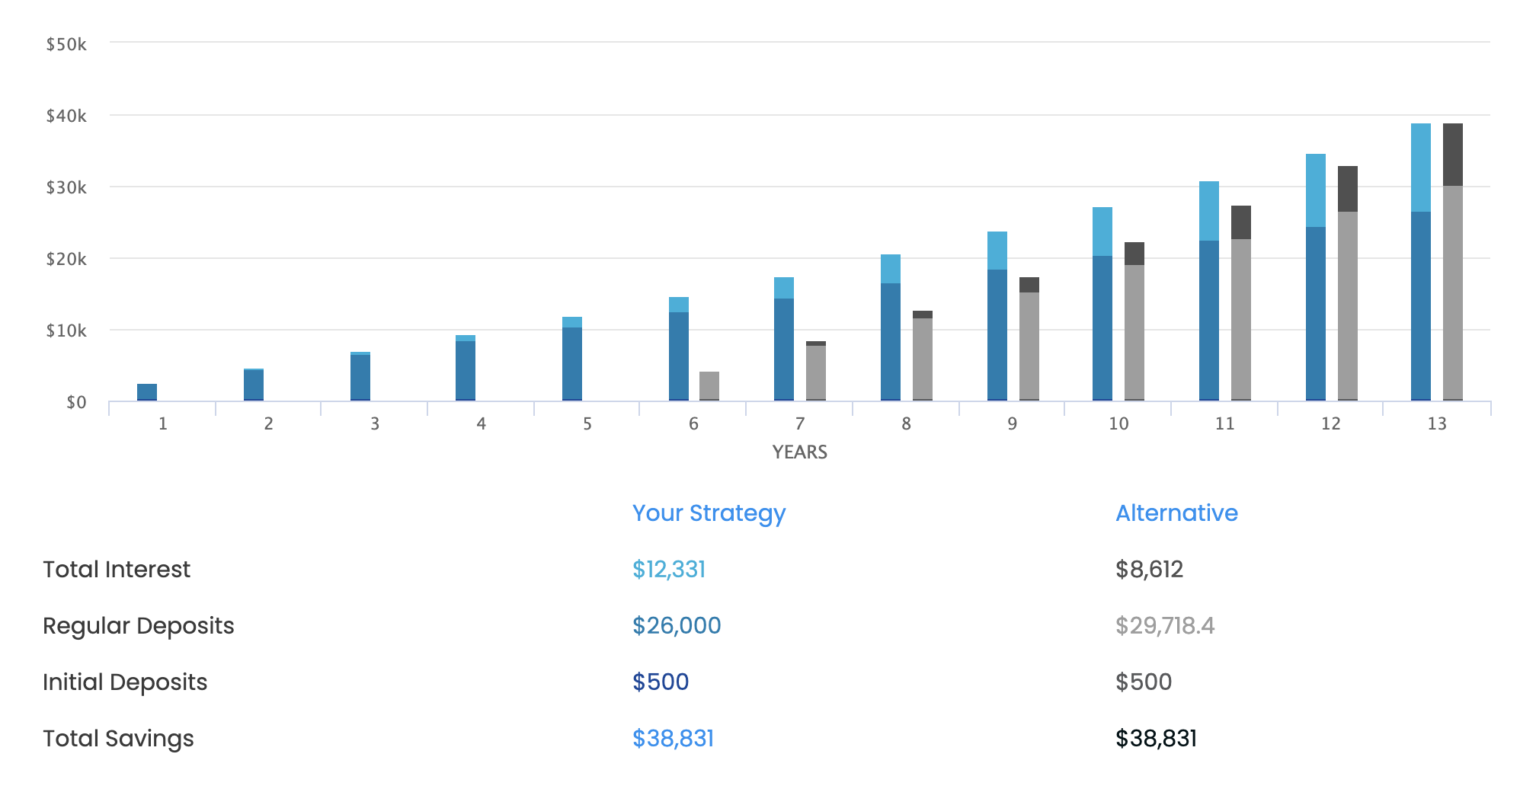Click the $12,331 total interest value
1536x789 pixels.
pos(668,569)
